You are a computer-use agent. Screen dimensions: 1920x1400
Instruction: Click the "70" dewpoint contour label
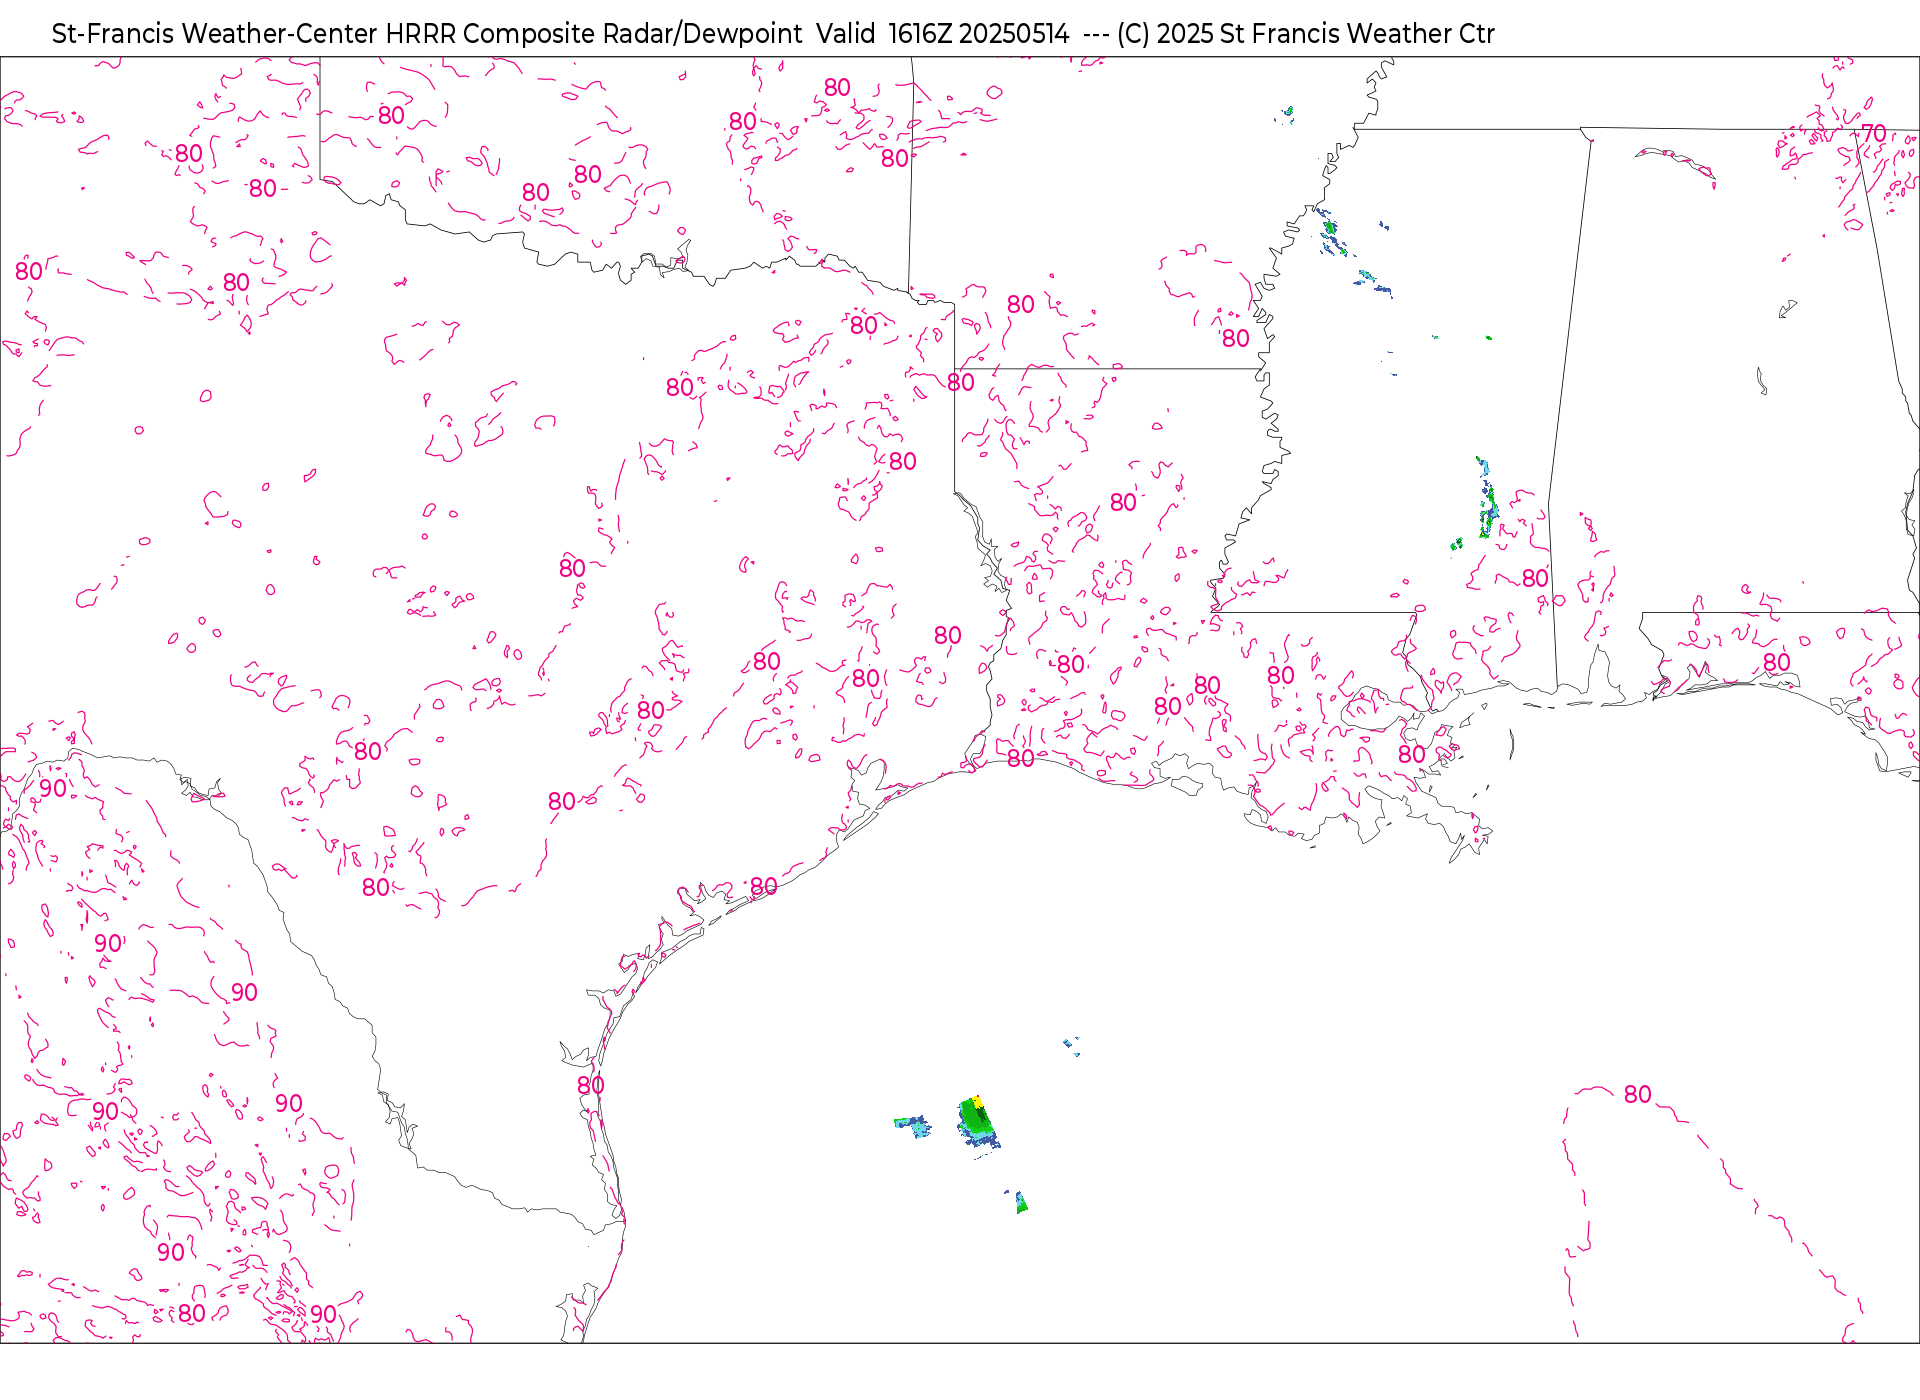pyautogui.click(x=1874, y=133)
